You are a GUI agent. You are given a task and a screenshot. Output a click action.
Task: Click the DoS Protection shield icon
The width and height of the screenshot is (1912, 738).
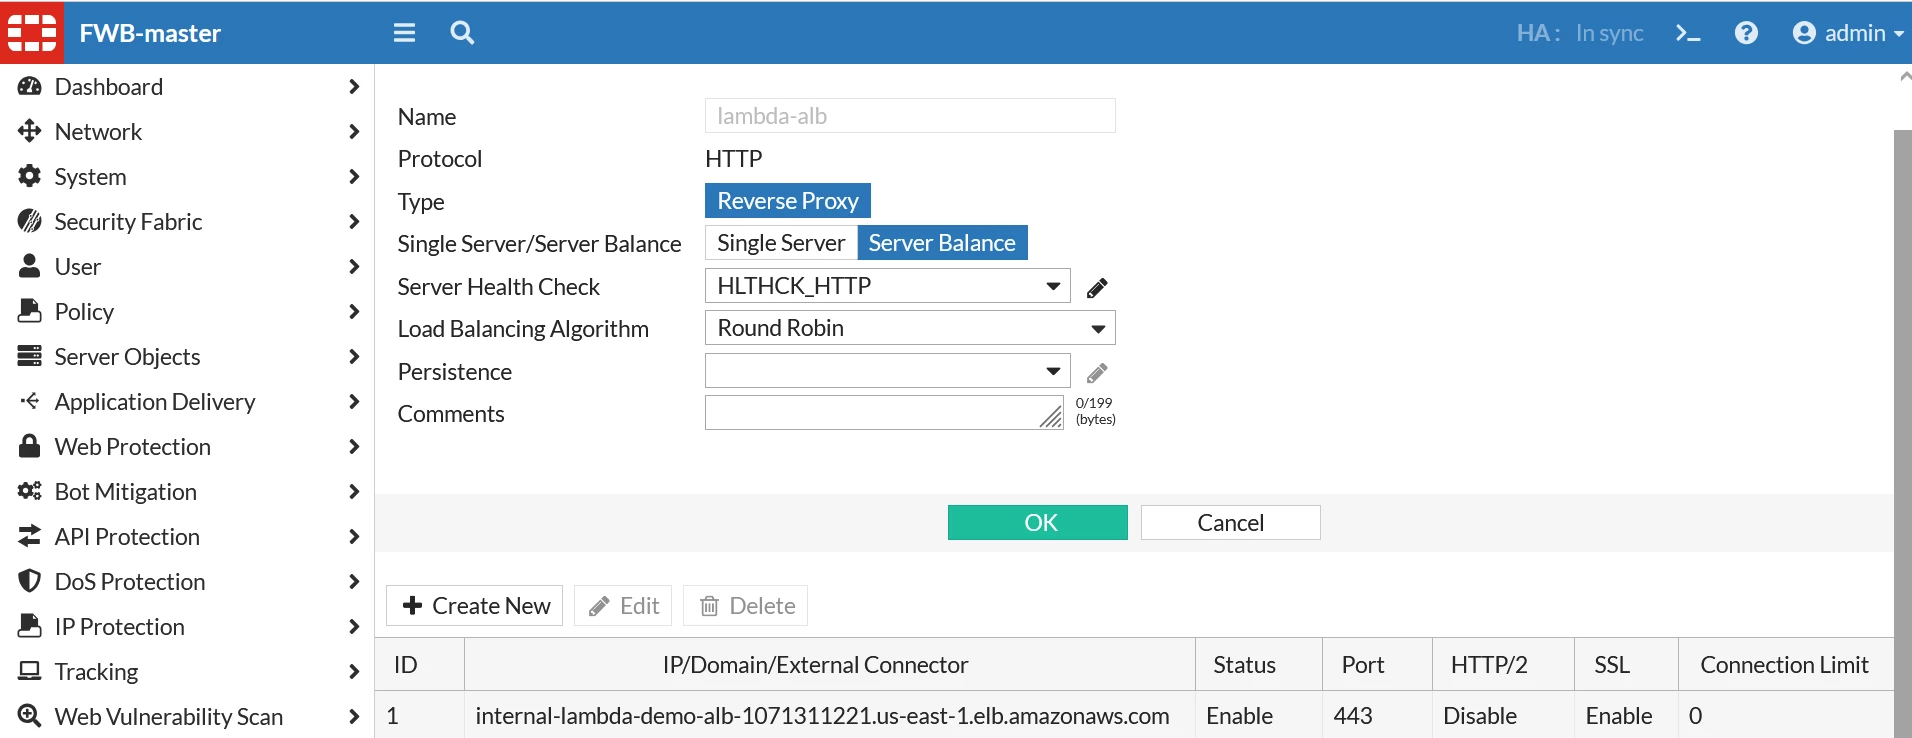click(30, 581)
